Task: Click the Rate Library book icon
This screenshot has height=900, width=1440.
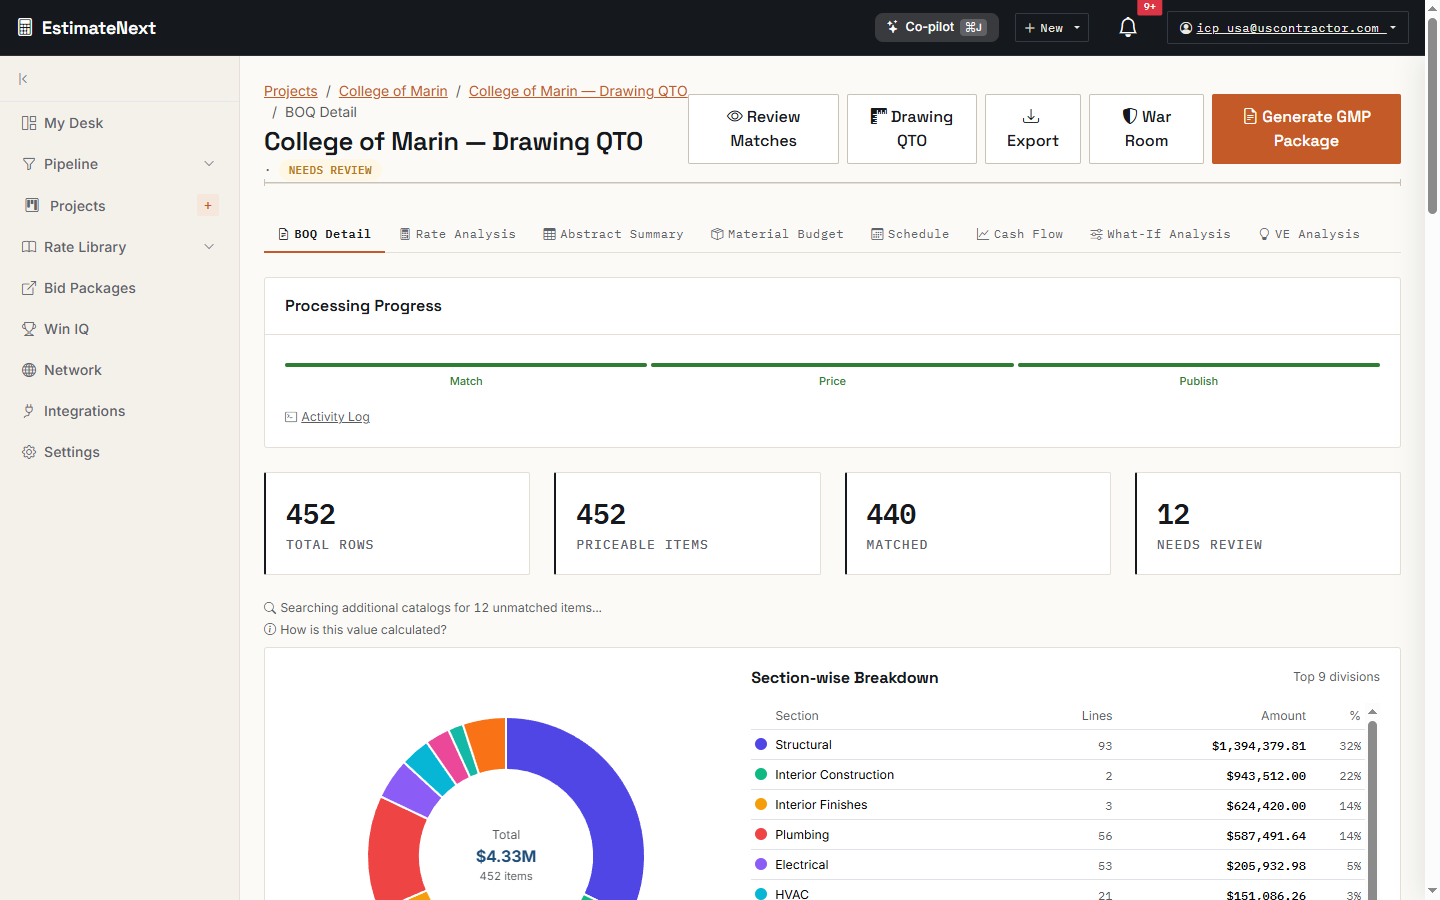Action: [29, 246]
